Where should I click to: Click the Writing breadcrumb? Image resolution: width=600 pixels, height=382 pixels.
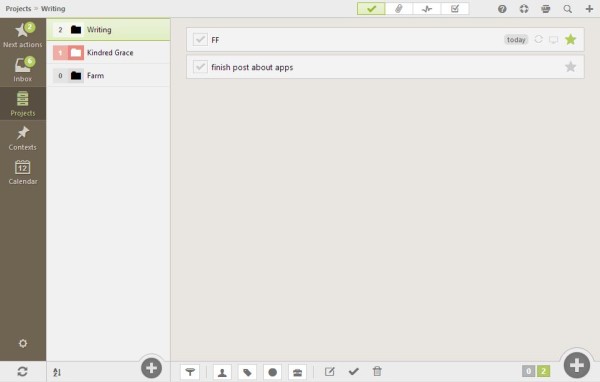pos(53,8)
